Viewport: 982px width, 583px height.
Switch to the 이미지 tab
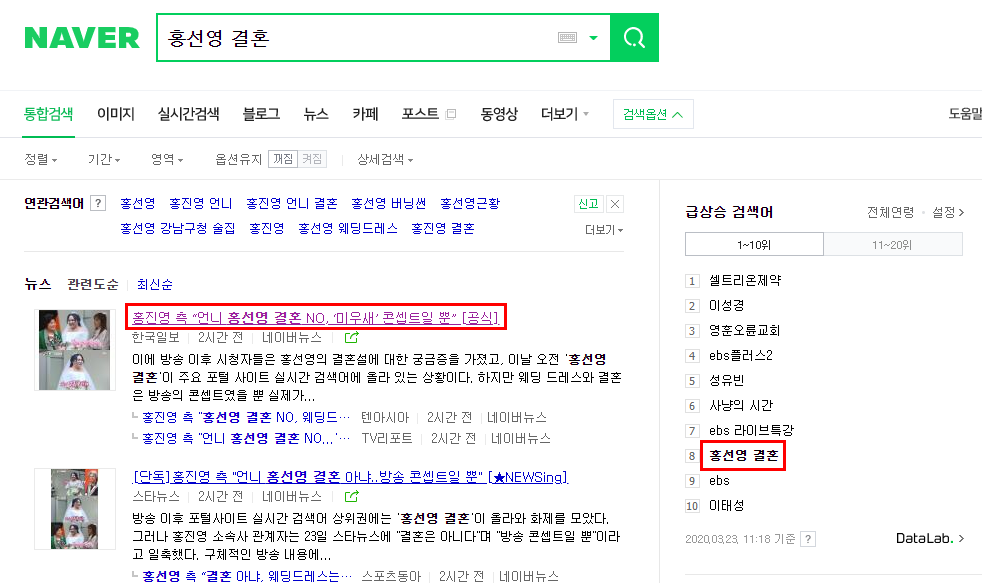[116, 114]
